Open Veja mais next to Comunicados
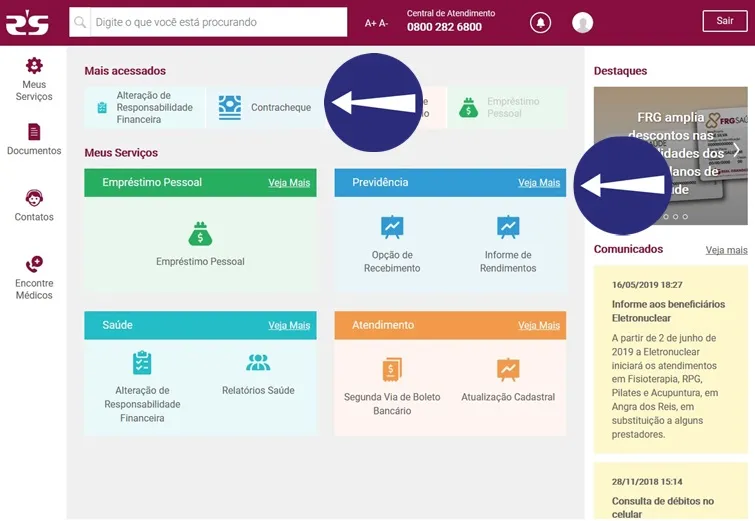 pyautogui.click(x=726, y=250)
